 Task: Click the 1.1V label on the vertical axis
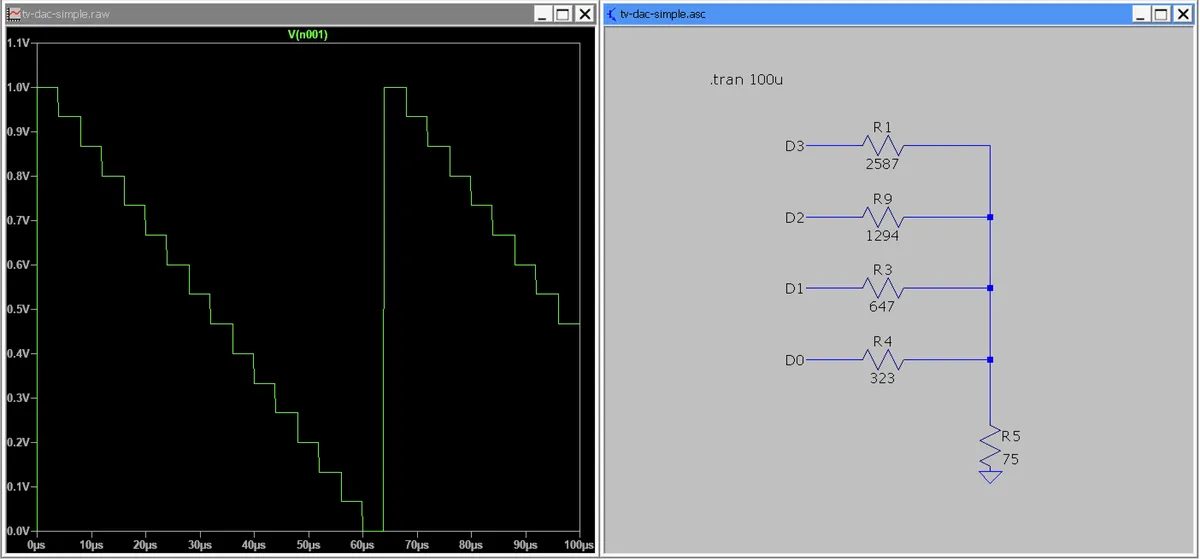(18, 43)
